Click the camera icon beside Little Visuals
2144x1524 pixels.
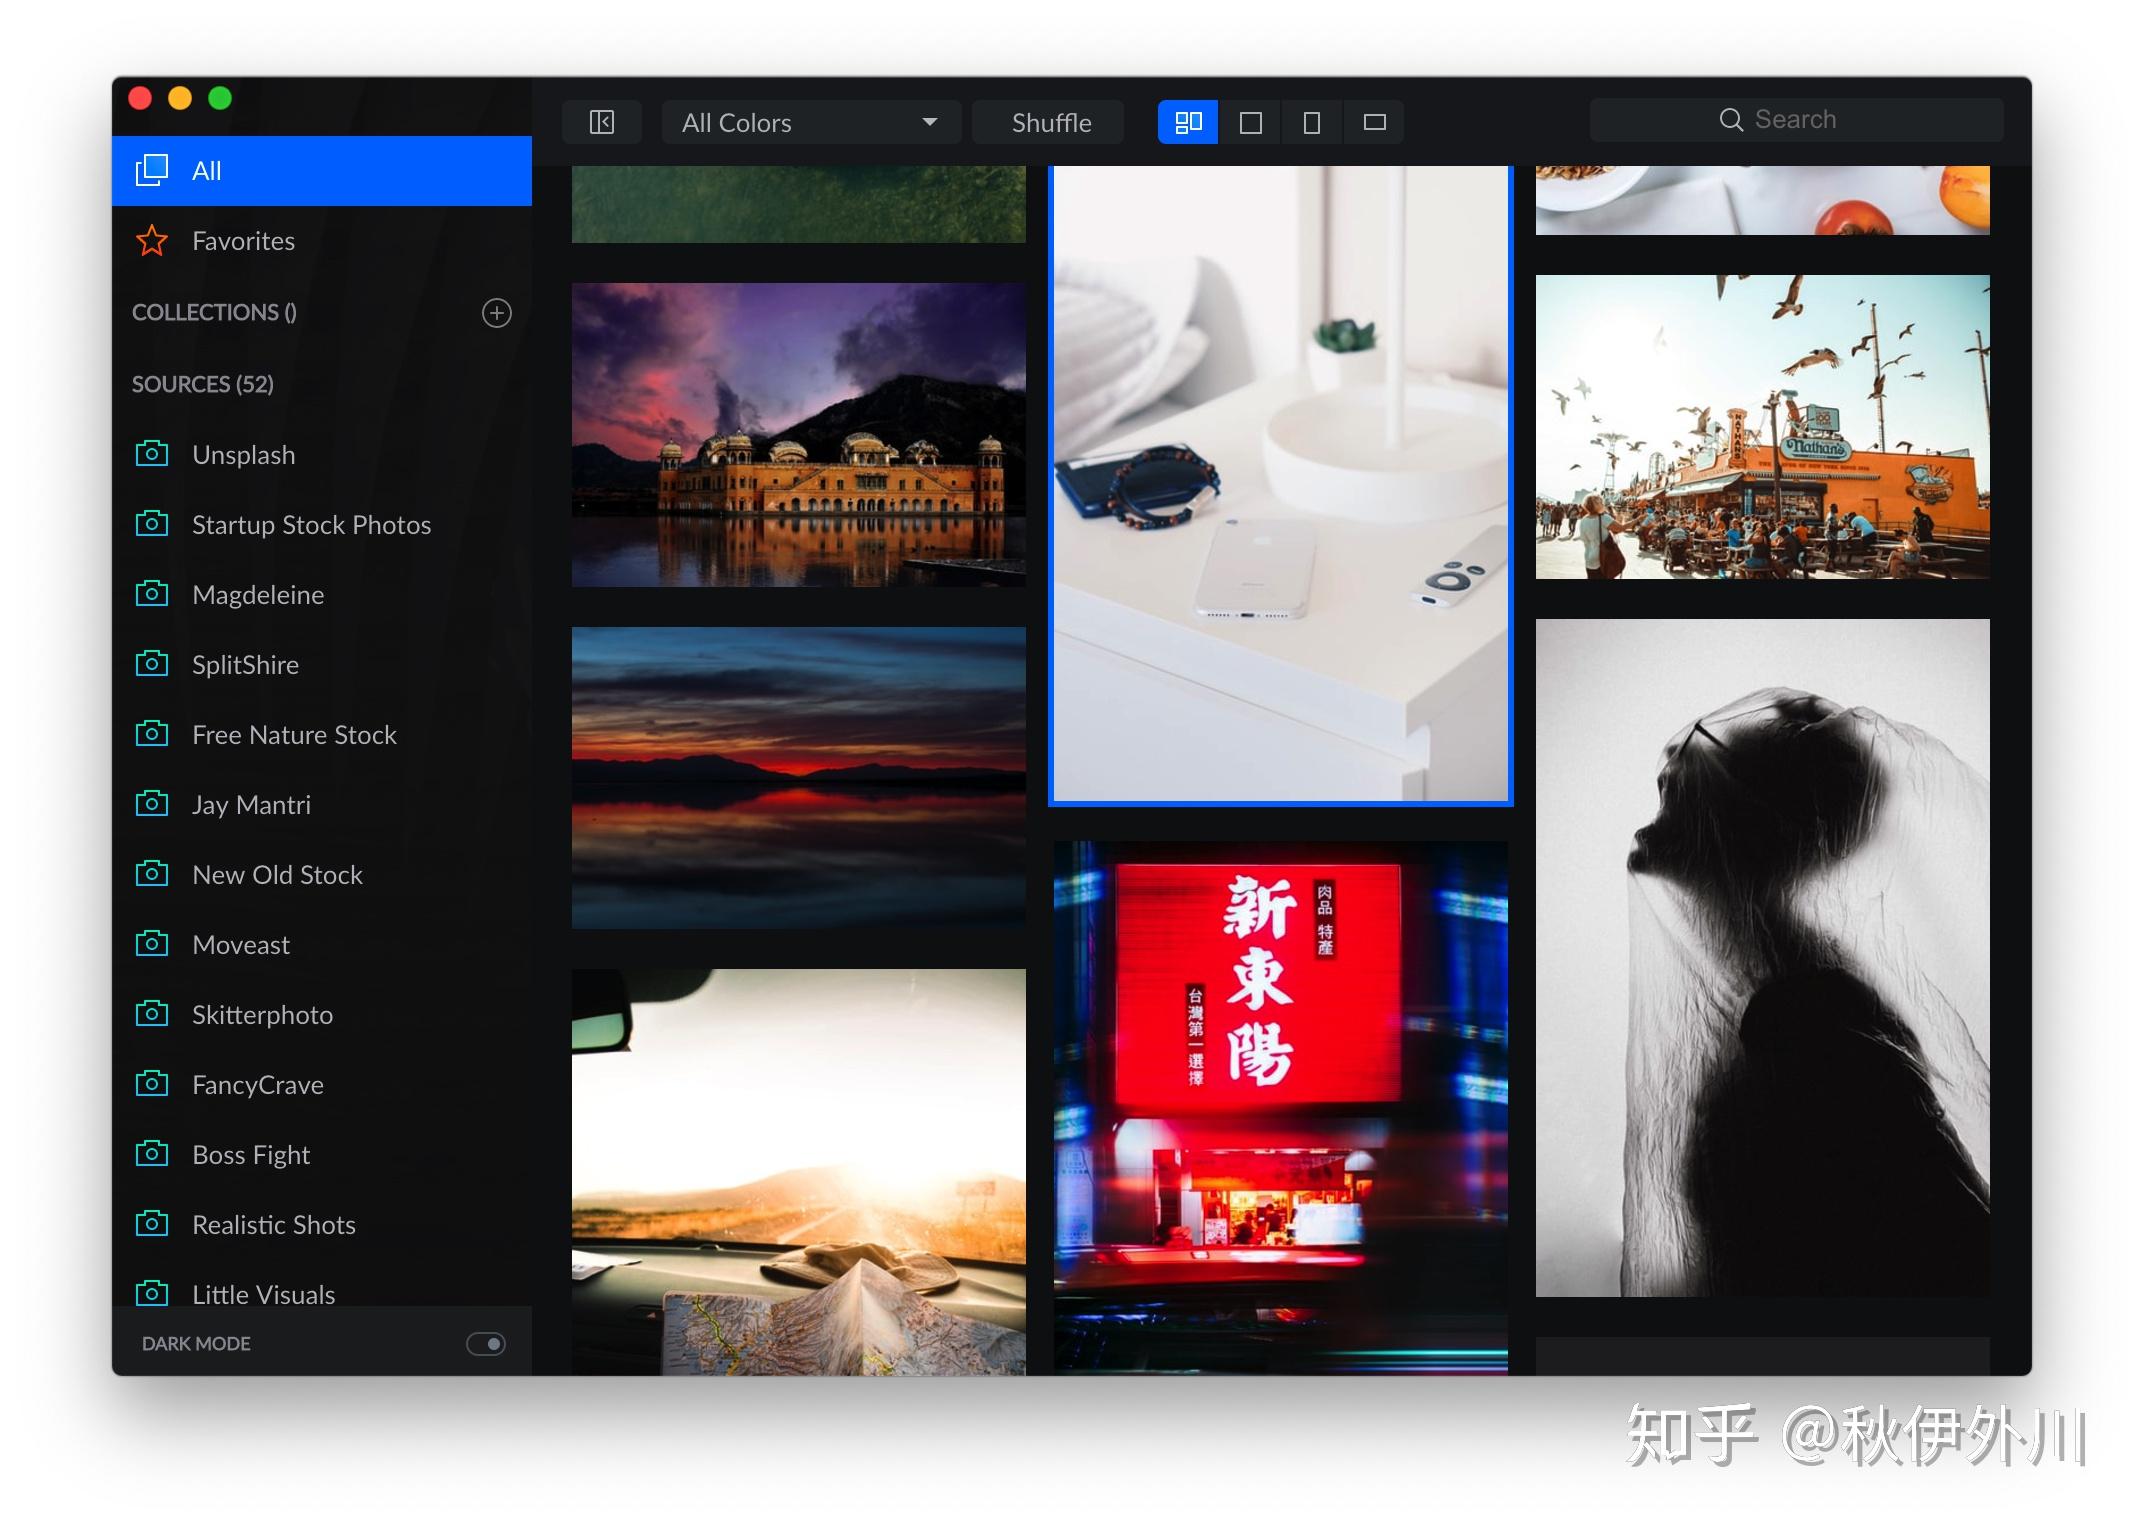pos(152,1292)
